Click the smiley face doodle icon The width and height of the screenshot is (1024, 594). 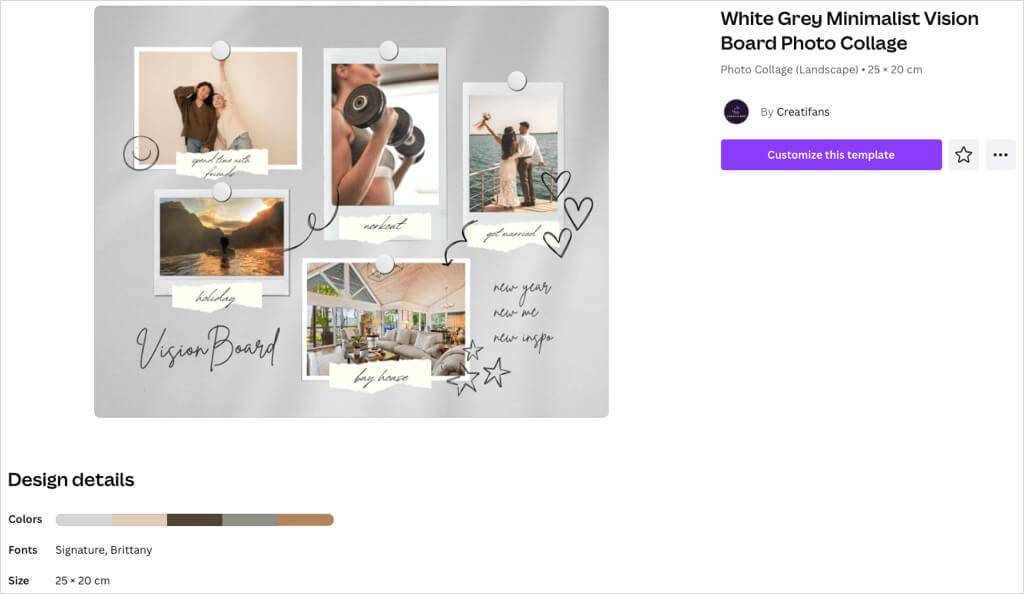[x=141, y=153]
